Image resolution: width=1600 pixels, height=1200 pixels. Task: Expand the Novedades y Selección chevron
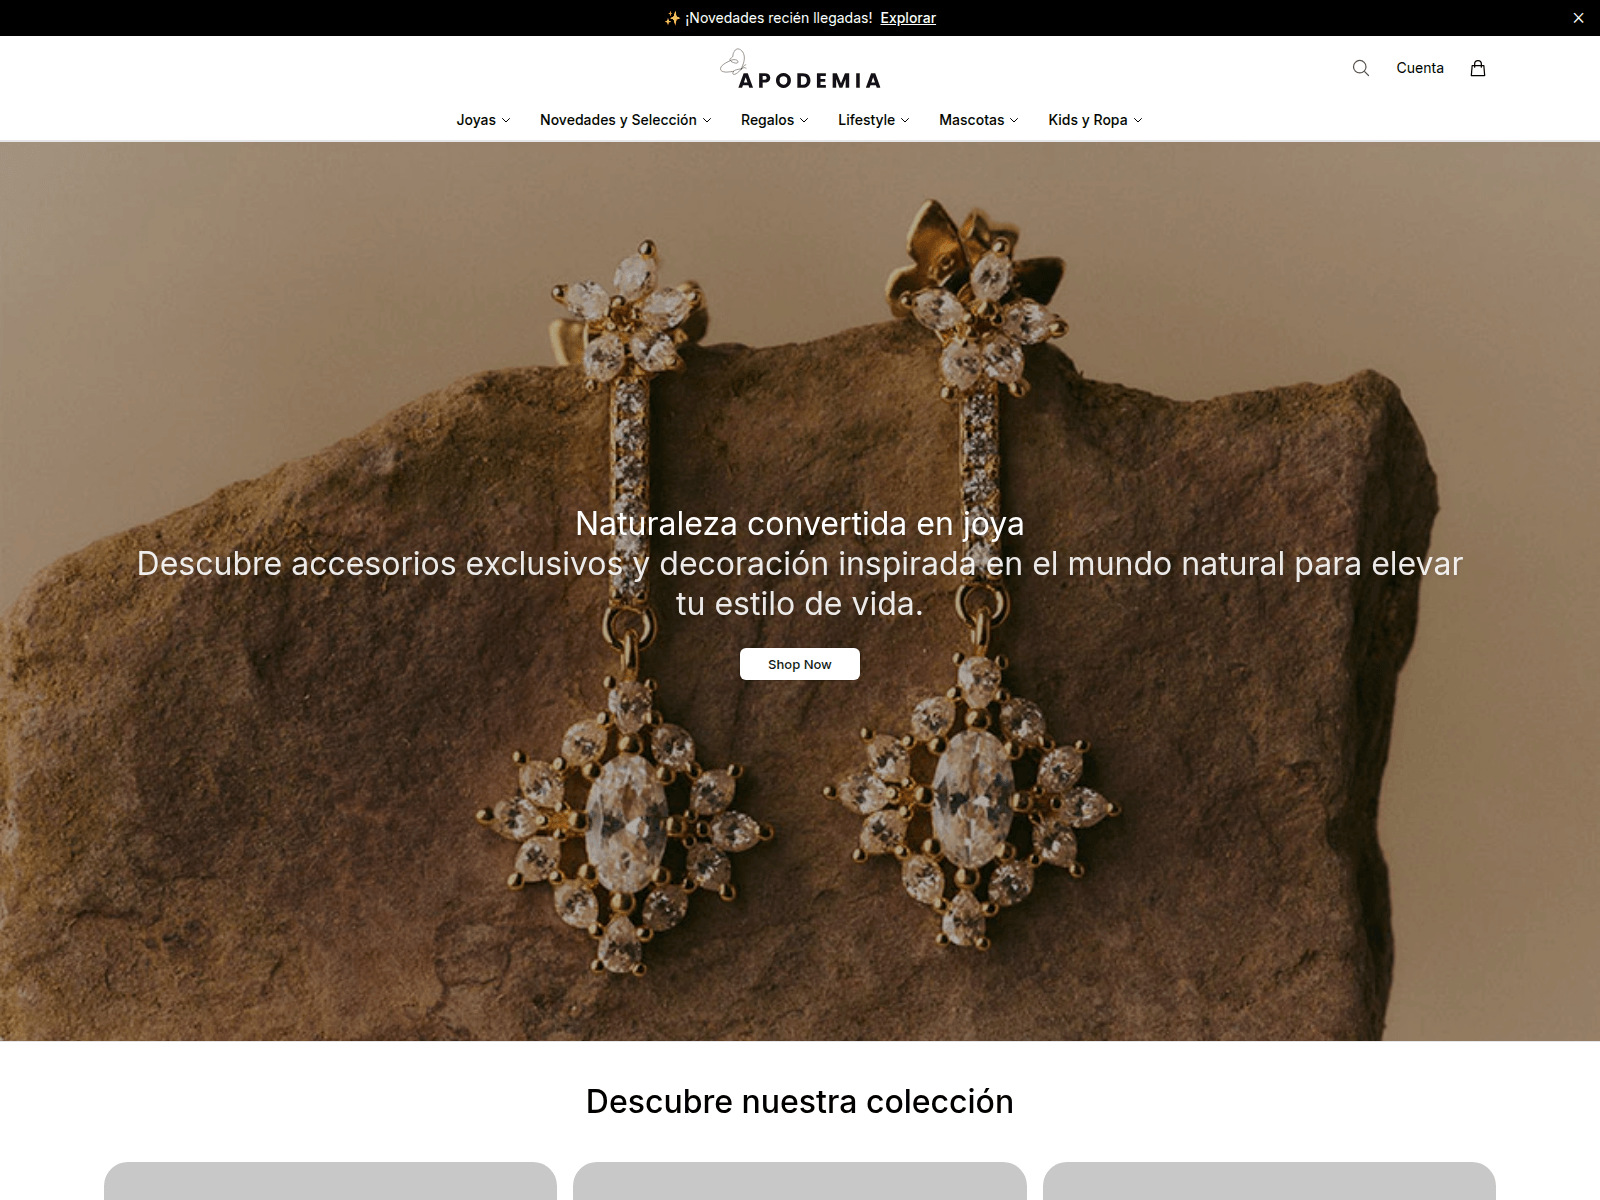707,120
